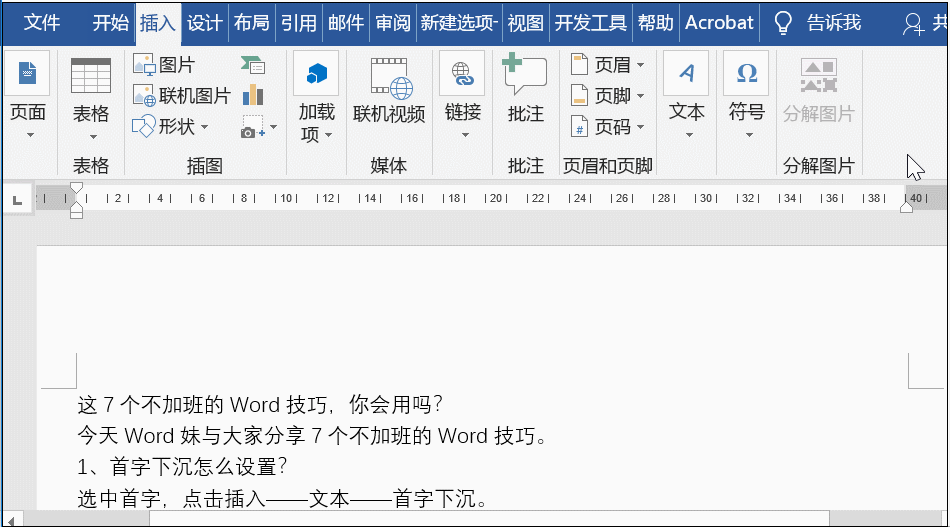Expand the 形状 shapes dropdown arrow
This screenshot has height=527, width=950.
click(204, 127)
